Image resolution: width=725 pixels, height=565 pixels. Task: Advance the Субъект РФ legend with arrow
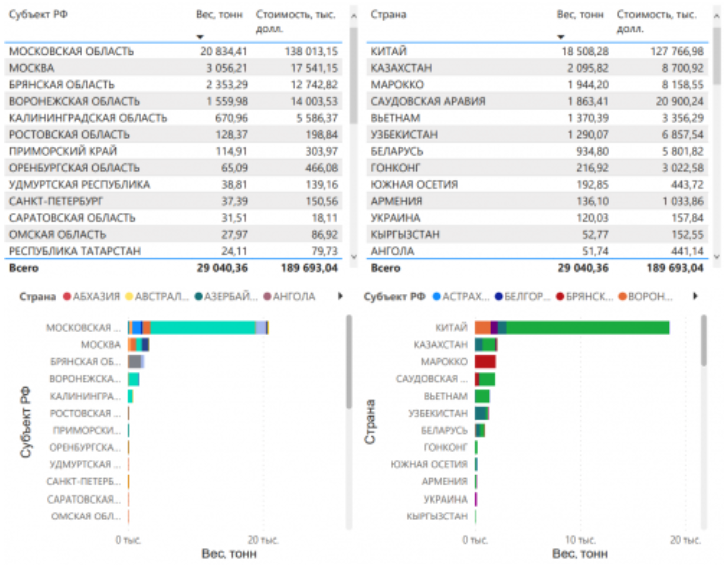[694, 297]
